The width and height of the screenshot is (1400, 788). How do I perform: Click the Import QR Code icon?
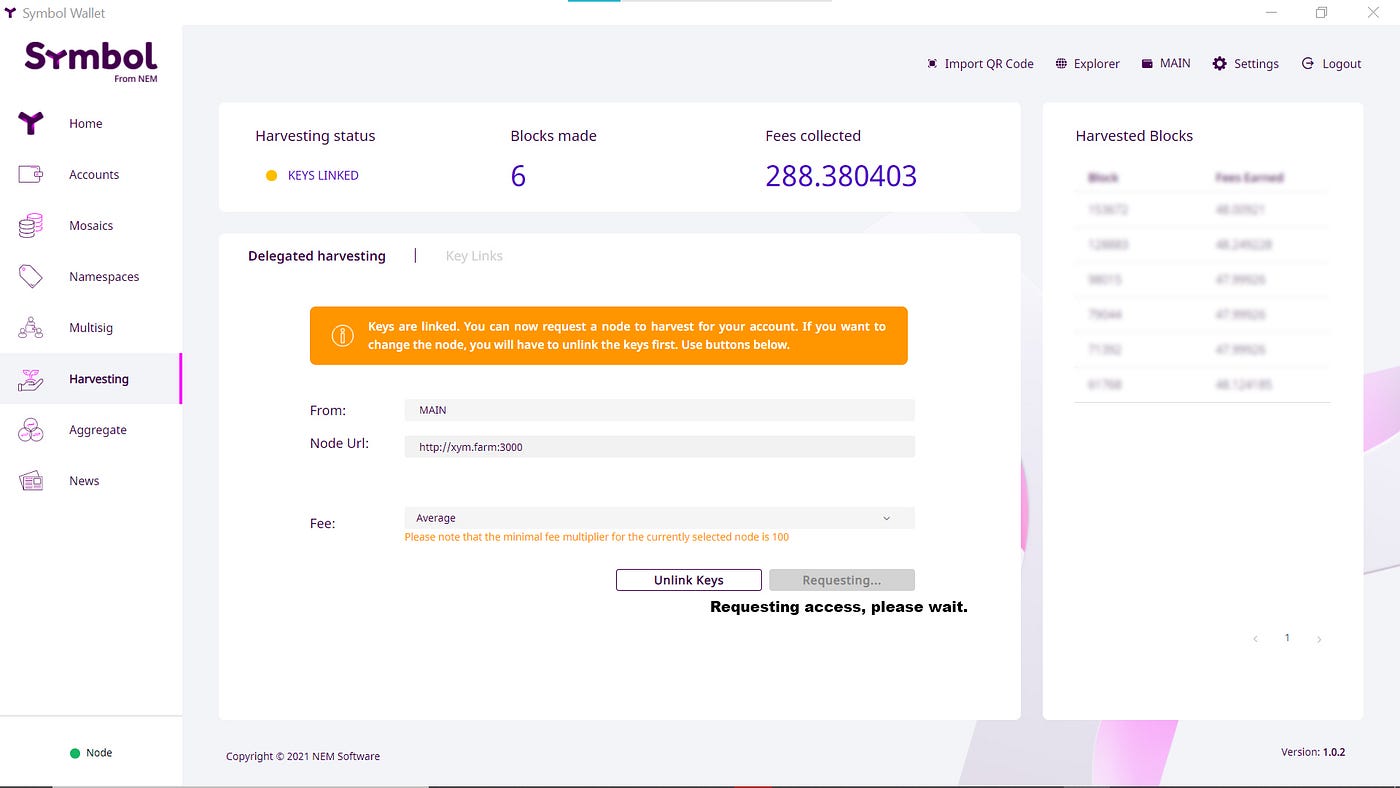click(933, 63)
